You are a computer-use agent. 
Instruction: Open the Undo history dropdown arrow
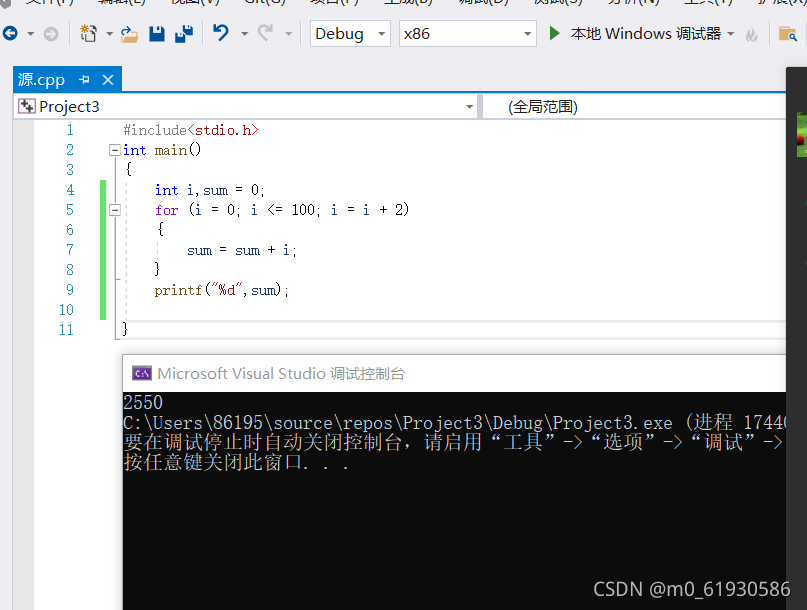coord(244,34)
